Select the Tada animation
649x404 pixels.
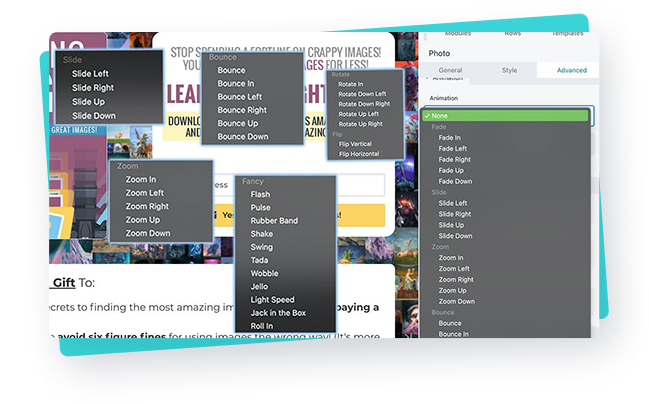pos(260,260)
